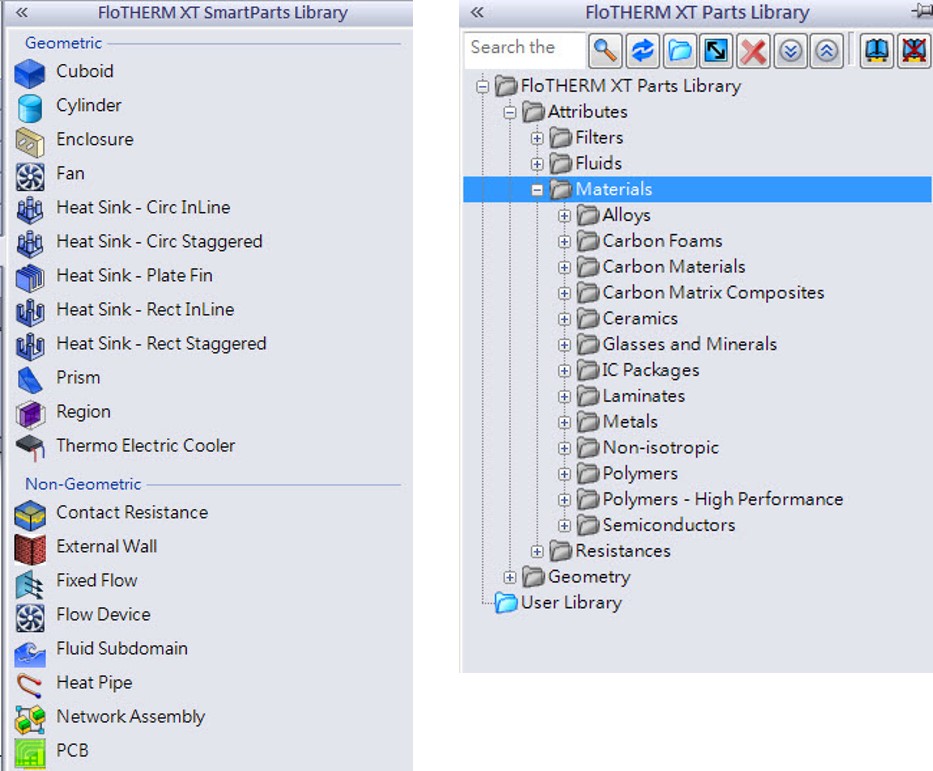Pin the Parts Library panel
The image size is (933, 771).
click(921, 12)
